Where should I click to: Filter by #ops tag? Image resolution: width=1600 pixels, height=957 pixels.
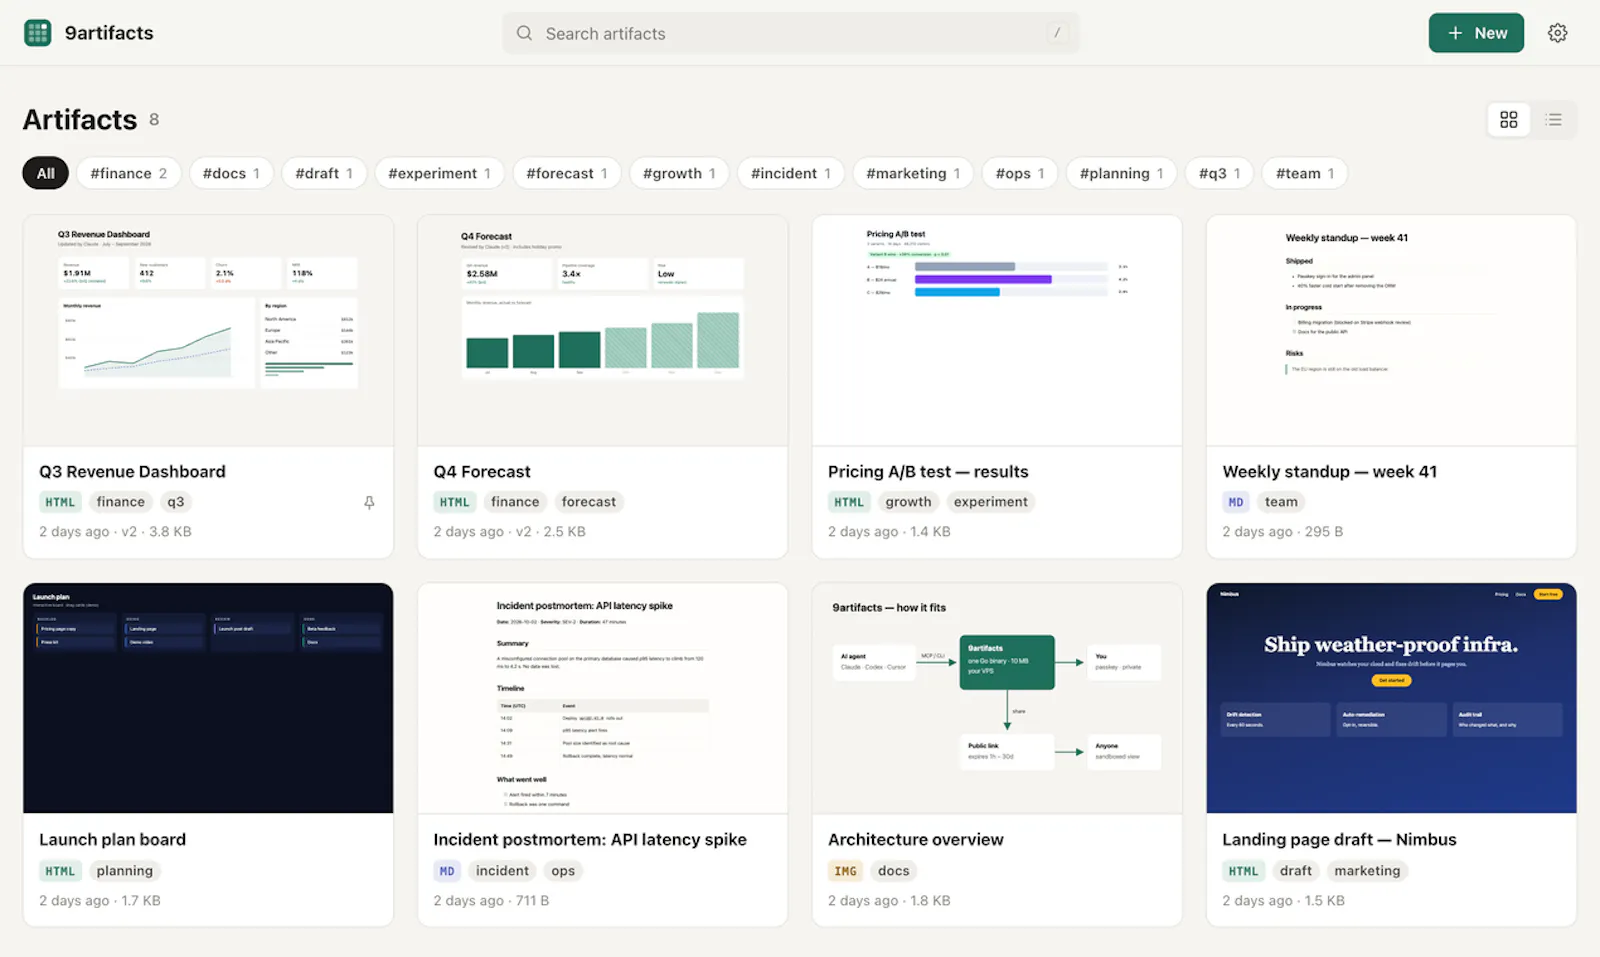point(1020,173)
